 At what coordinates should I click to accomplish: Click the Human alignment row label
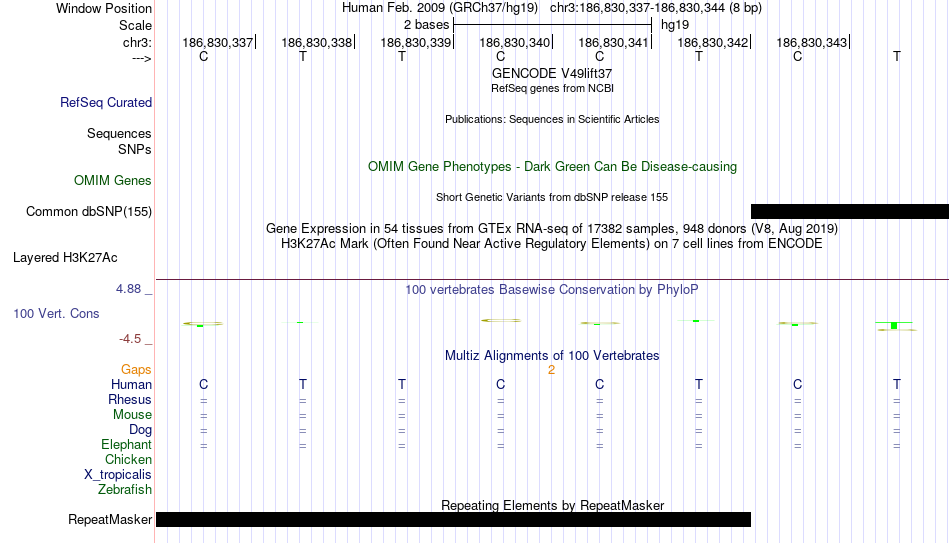[x=131, y=385]
